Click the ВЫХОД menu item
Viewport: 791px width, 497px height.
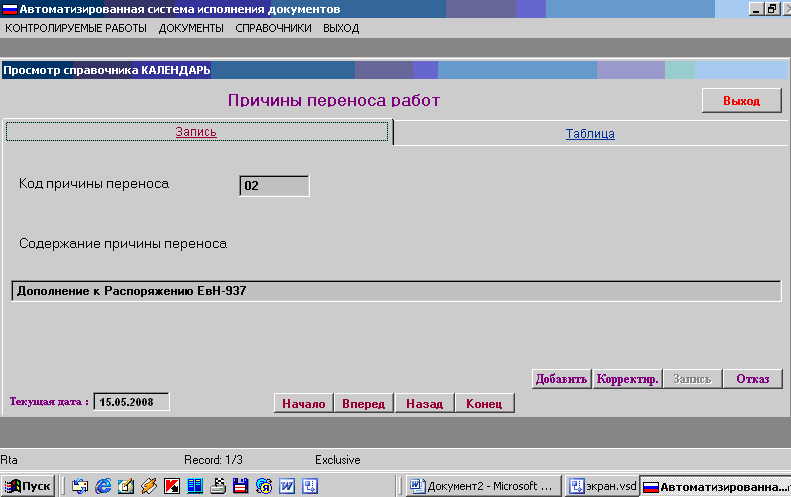tap(341, 28)
